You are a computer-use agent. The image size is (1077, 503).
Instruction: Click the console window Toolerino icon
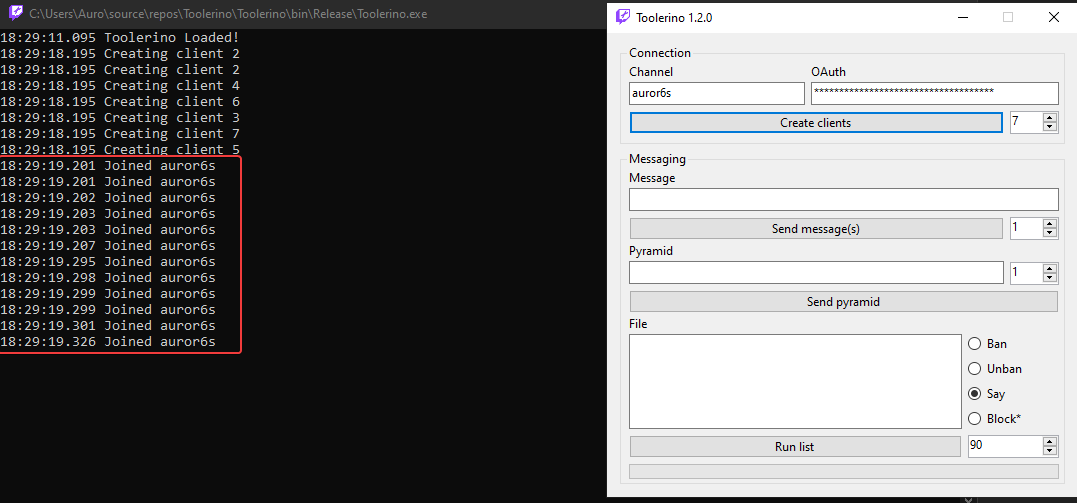tap(16, 13)
